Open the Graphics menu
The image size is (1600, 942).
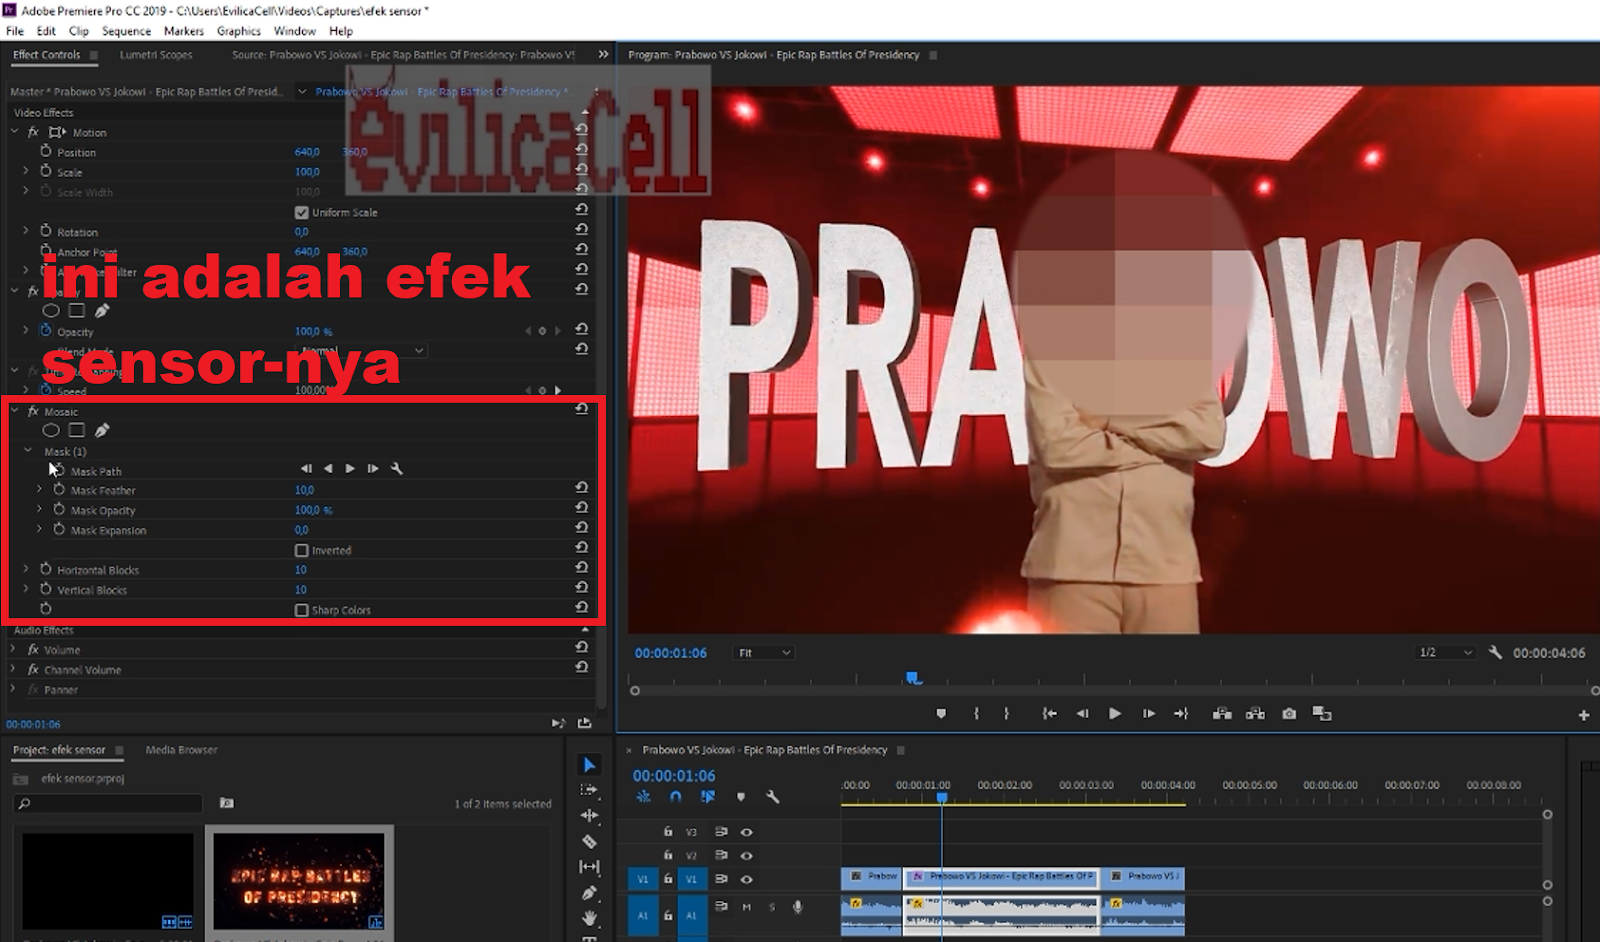tap(238, 31)
